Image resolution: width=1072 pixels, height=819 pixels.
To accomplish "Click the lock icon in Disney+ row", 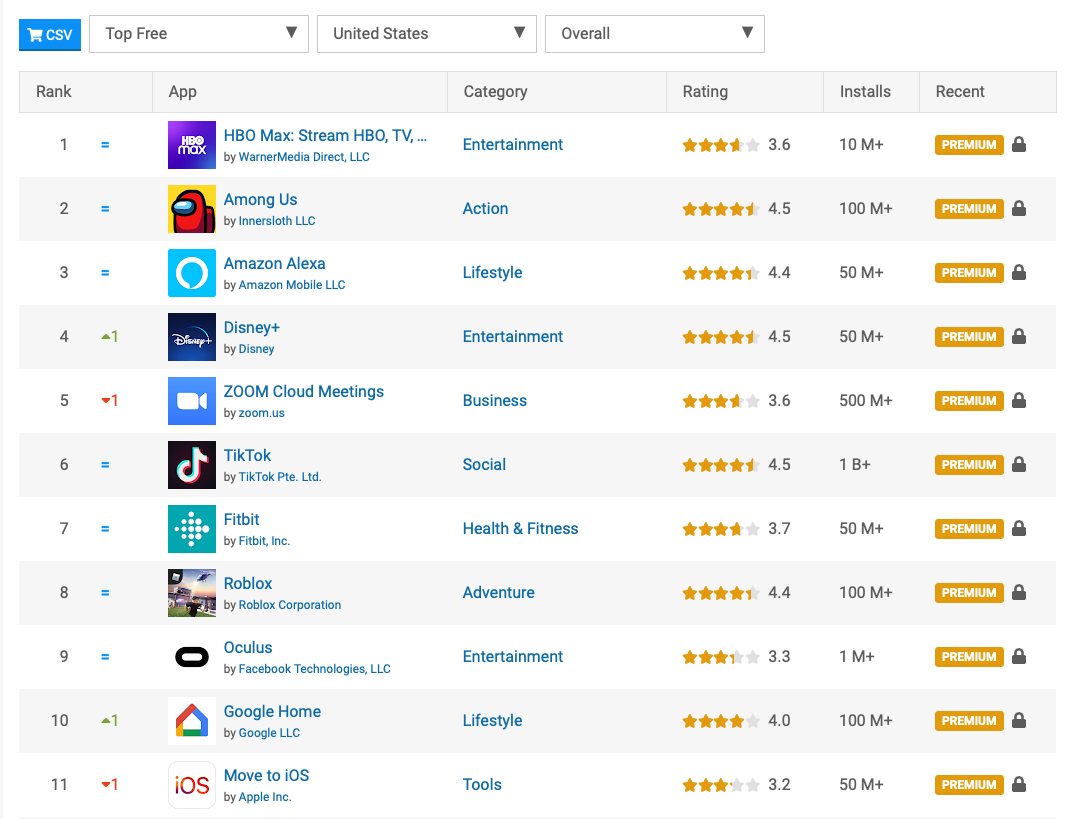I will tap(1019, 336).
